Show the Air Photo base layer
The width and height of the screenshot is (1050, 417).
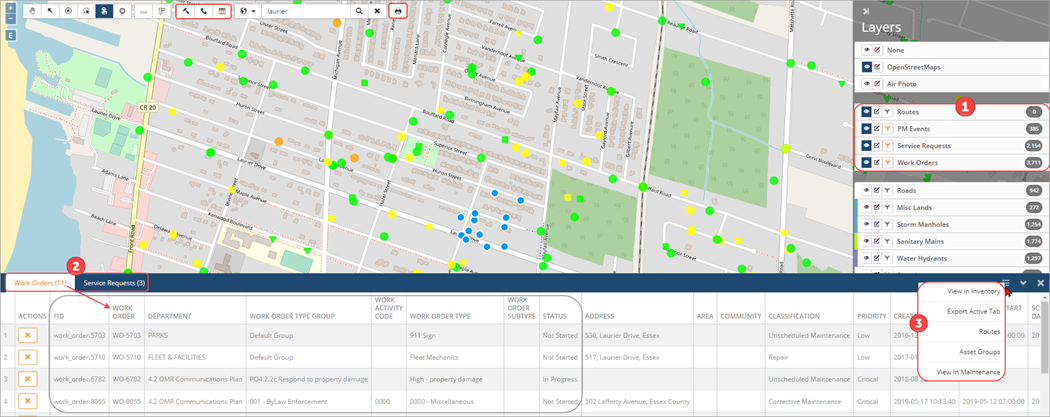click(x=866, y=84)
